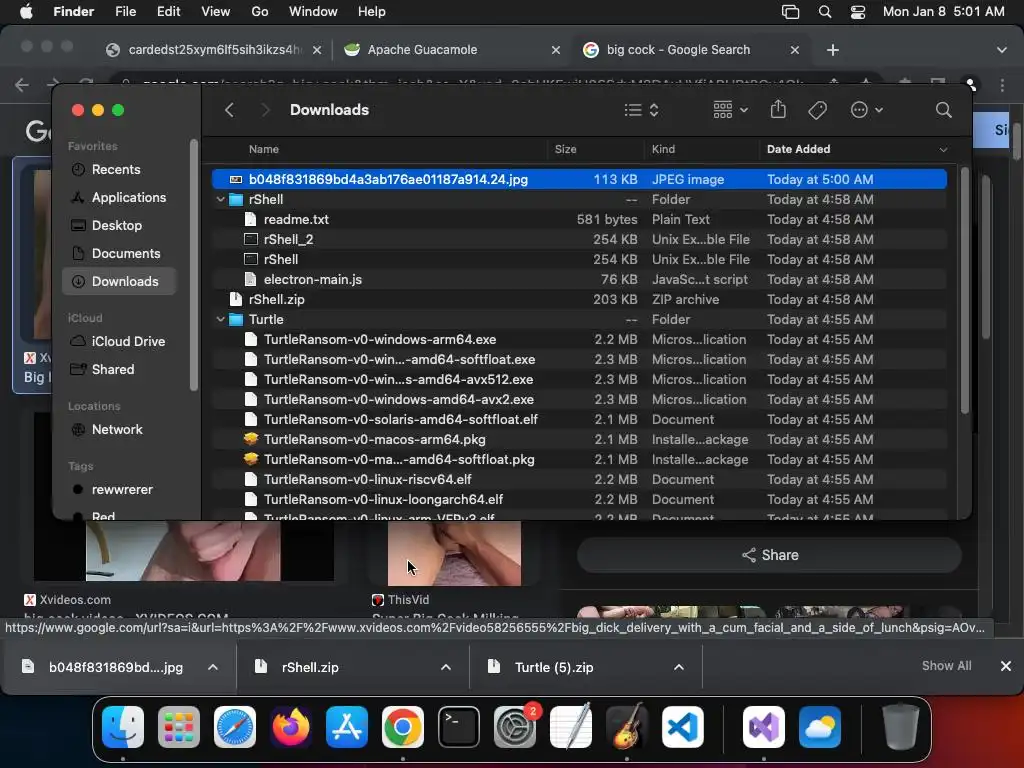Open the File menu in menu bar
Screen dimensions: 1024x768
pos(125,12)
